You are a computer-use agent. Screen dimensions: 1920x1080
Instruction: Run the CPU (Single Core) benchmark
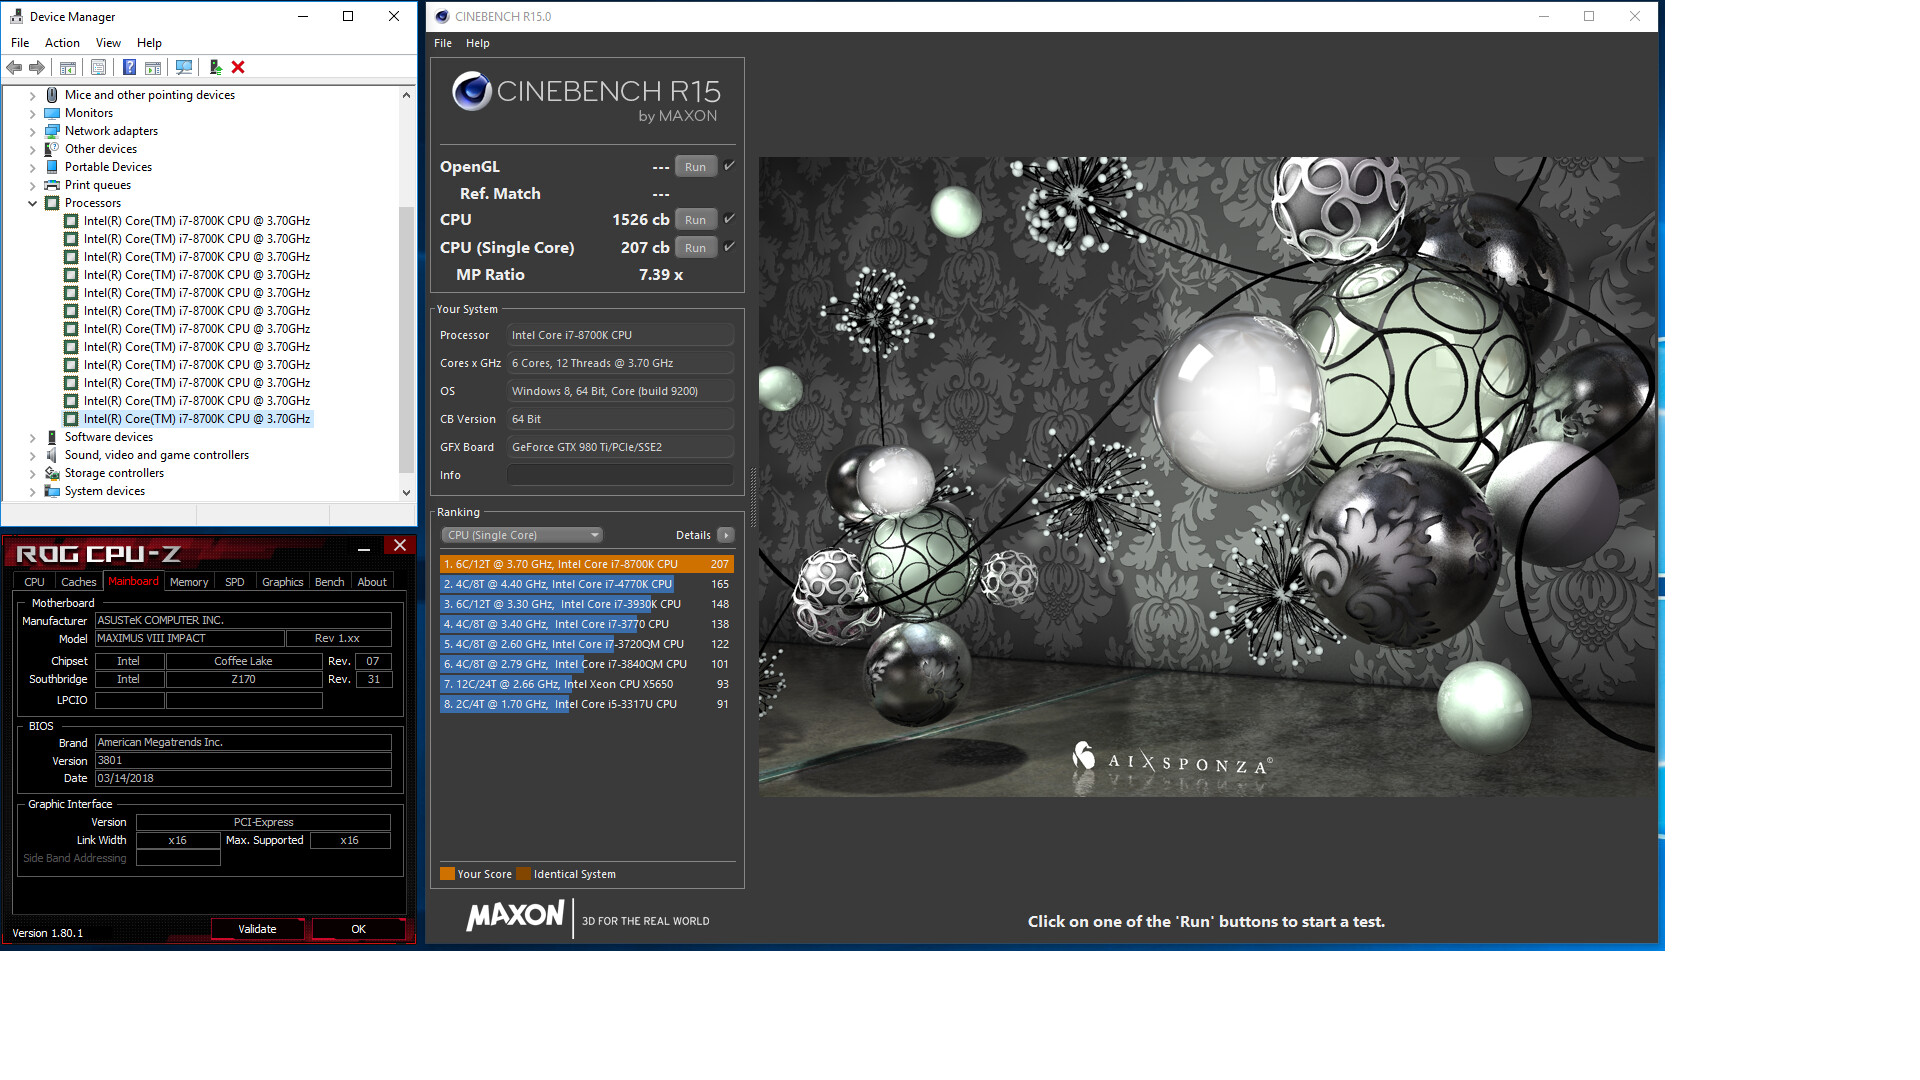point(696,248)
